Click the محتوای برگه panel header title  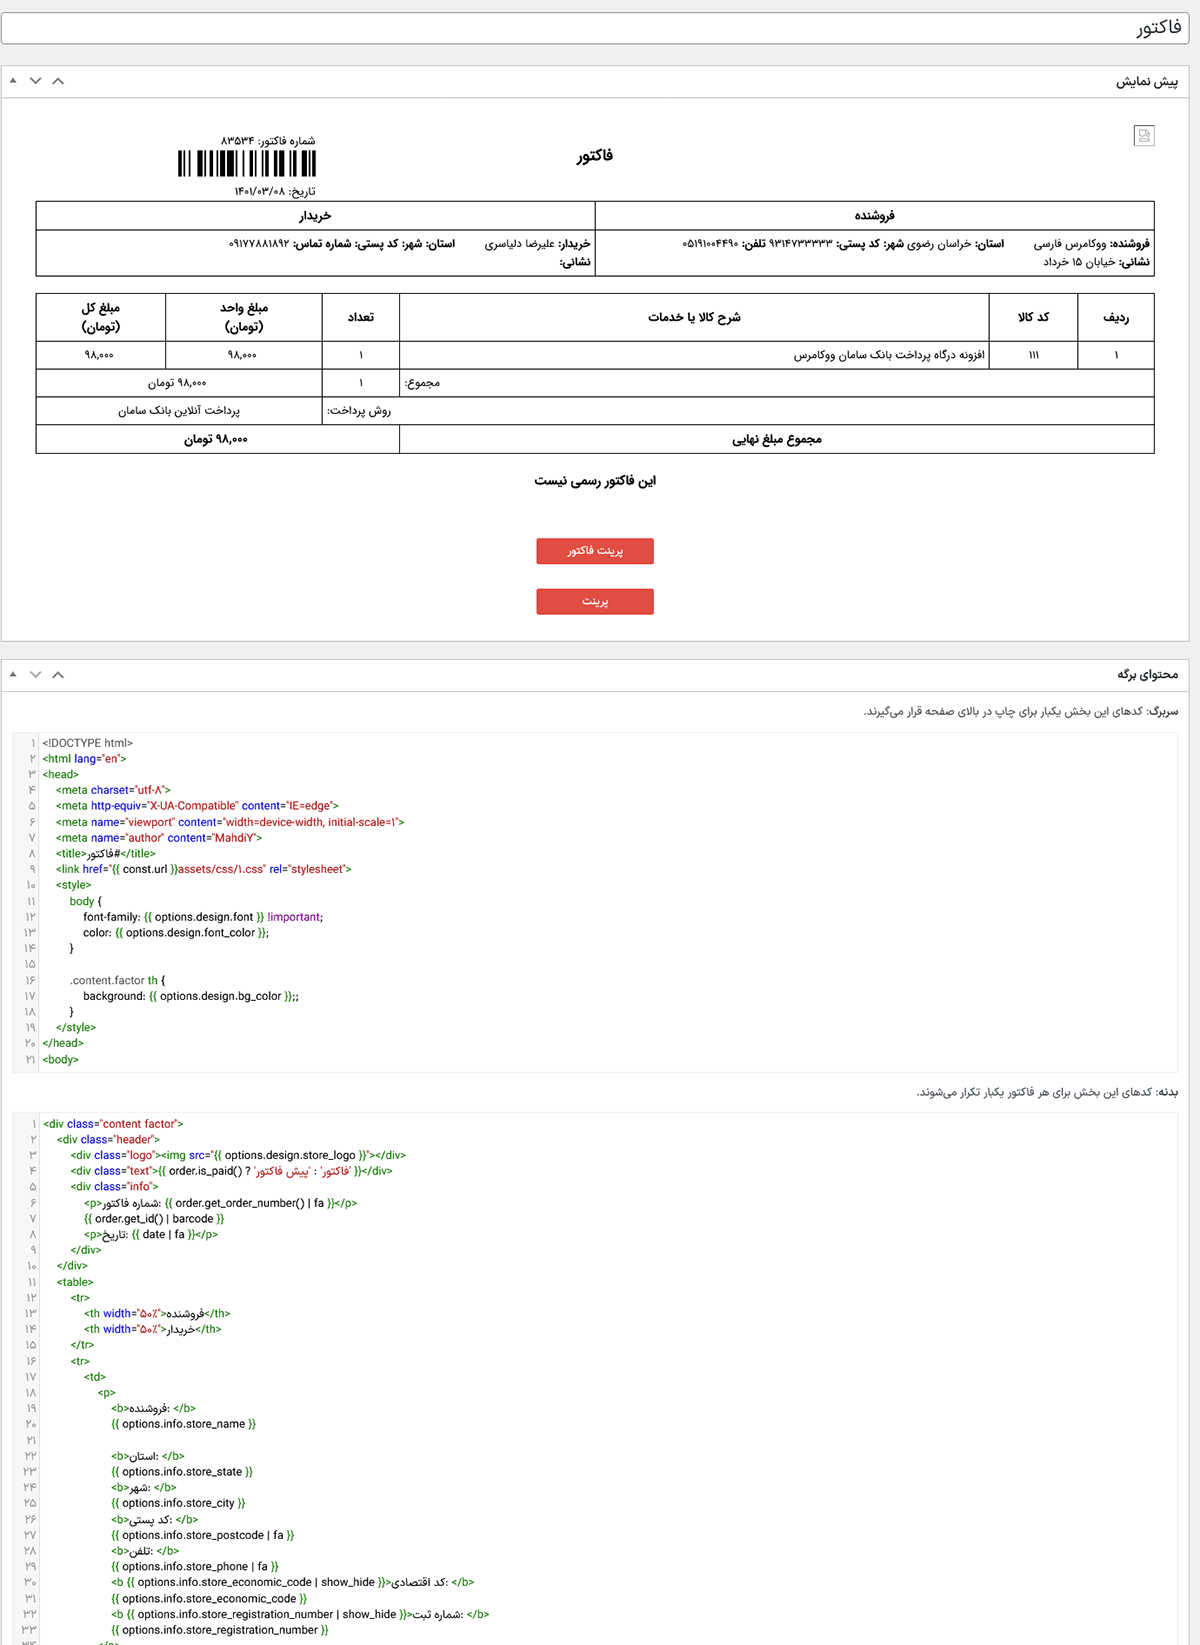tap(1147, 675)
